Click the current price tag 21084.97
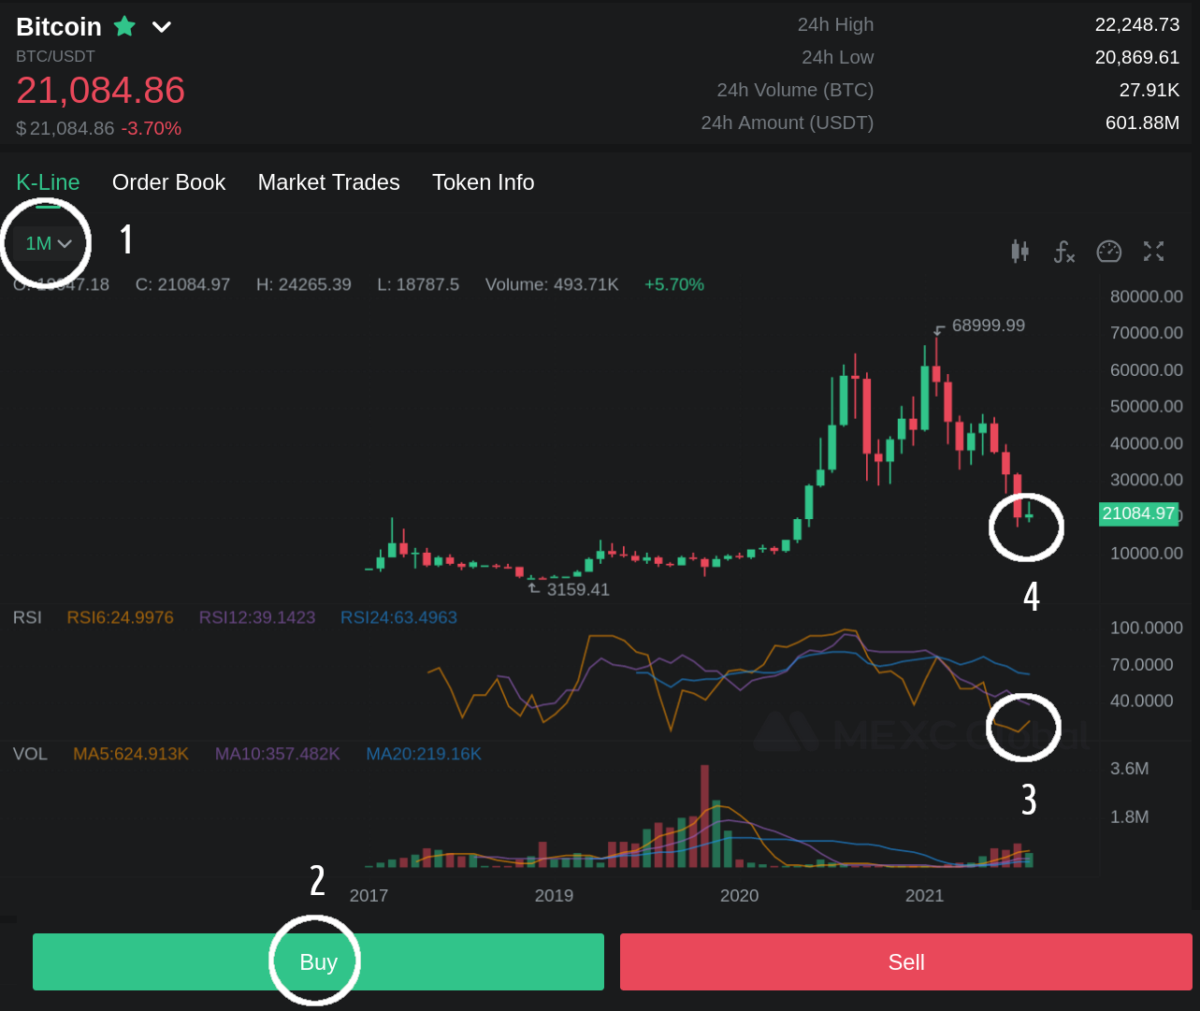 (1138, 513)
